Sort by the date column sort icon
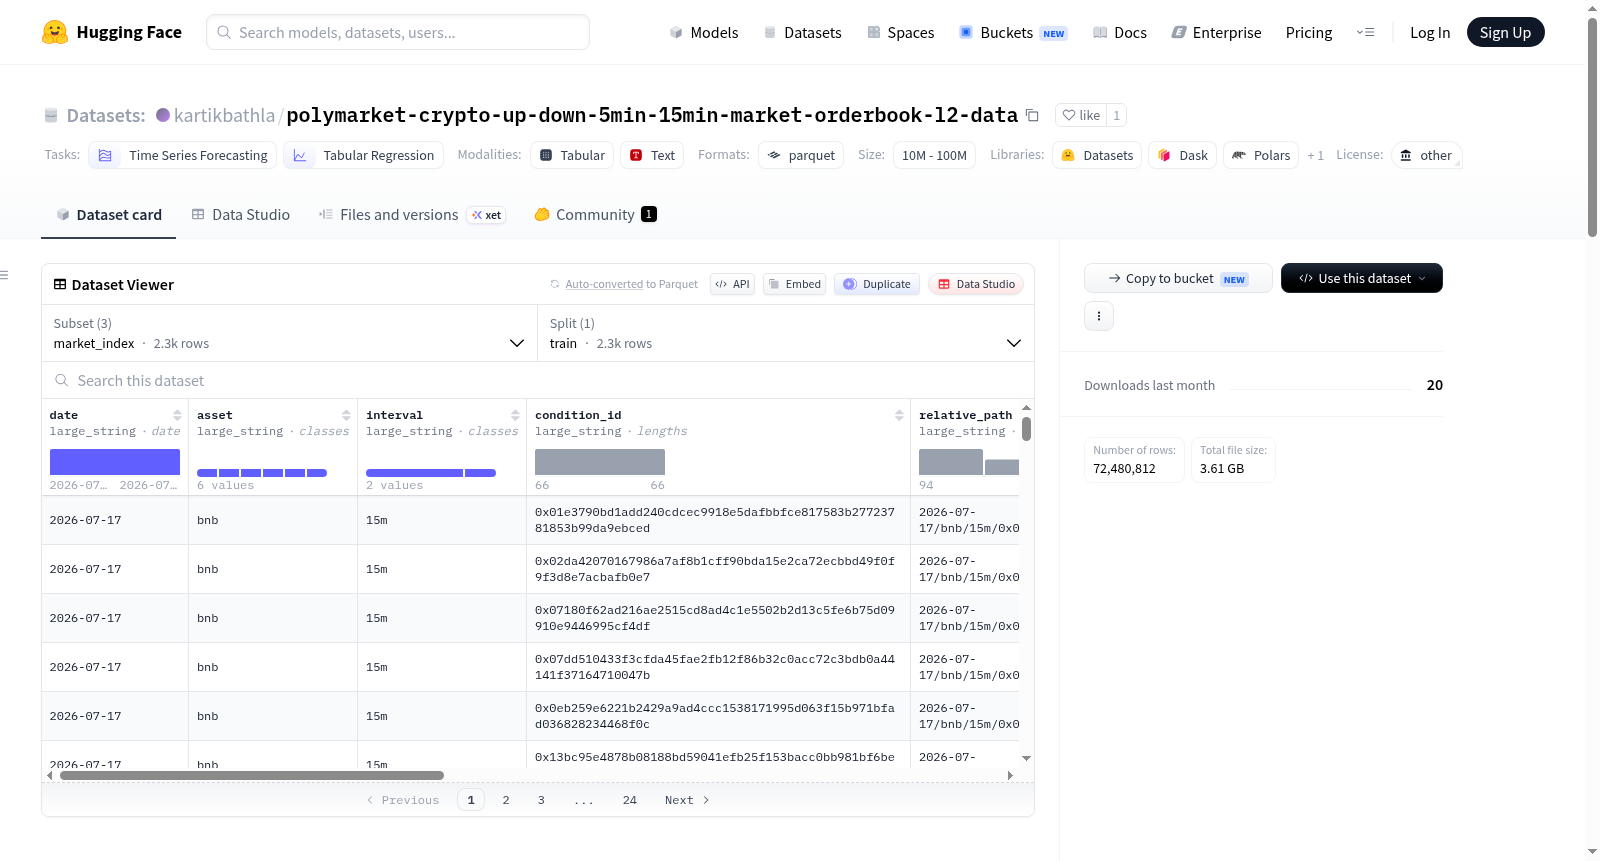 coord(177,415)
